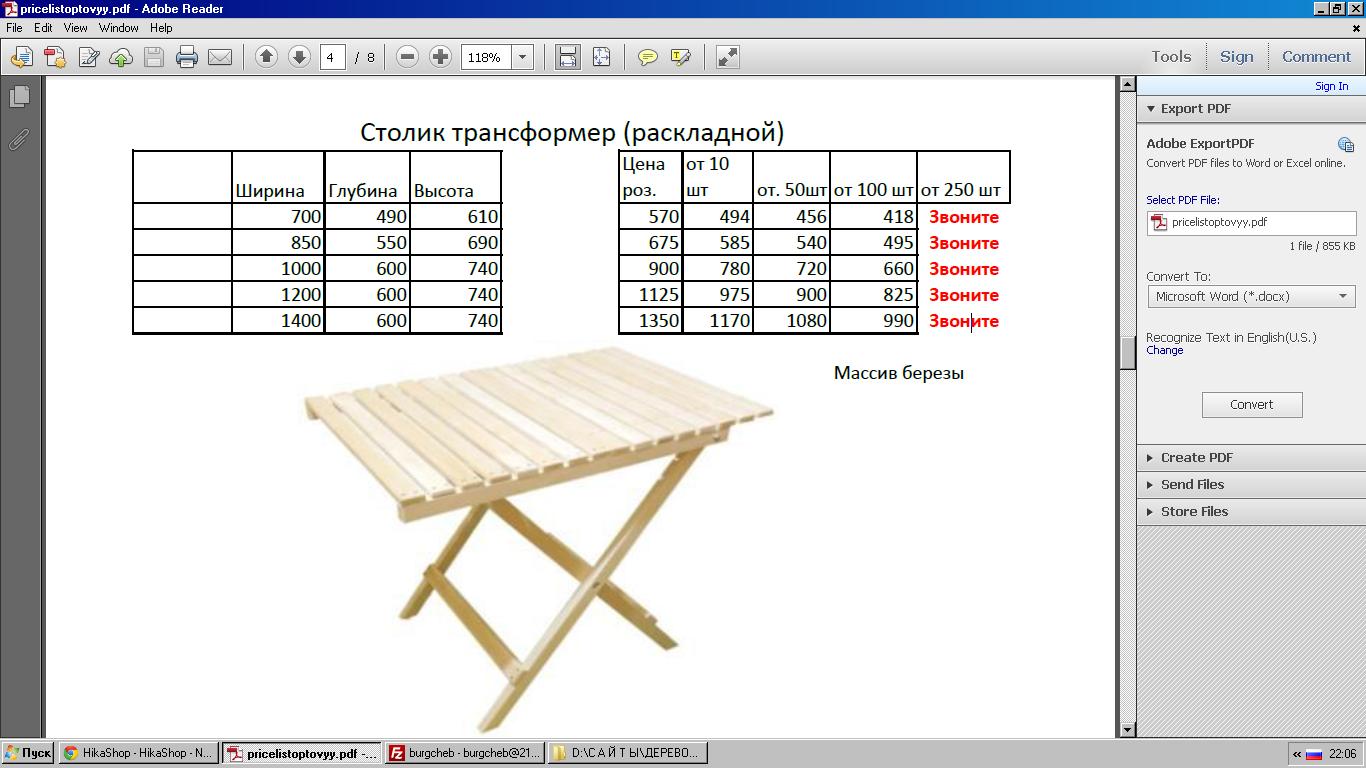Expand the Create PDF section
Screen dimensions: 1366x768
click(1251, 457)
